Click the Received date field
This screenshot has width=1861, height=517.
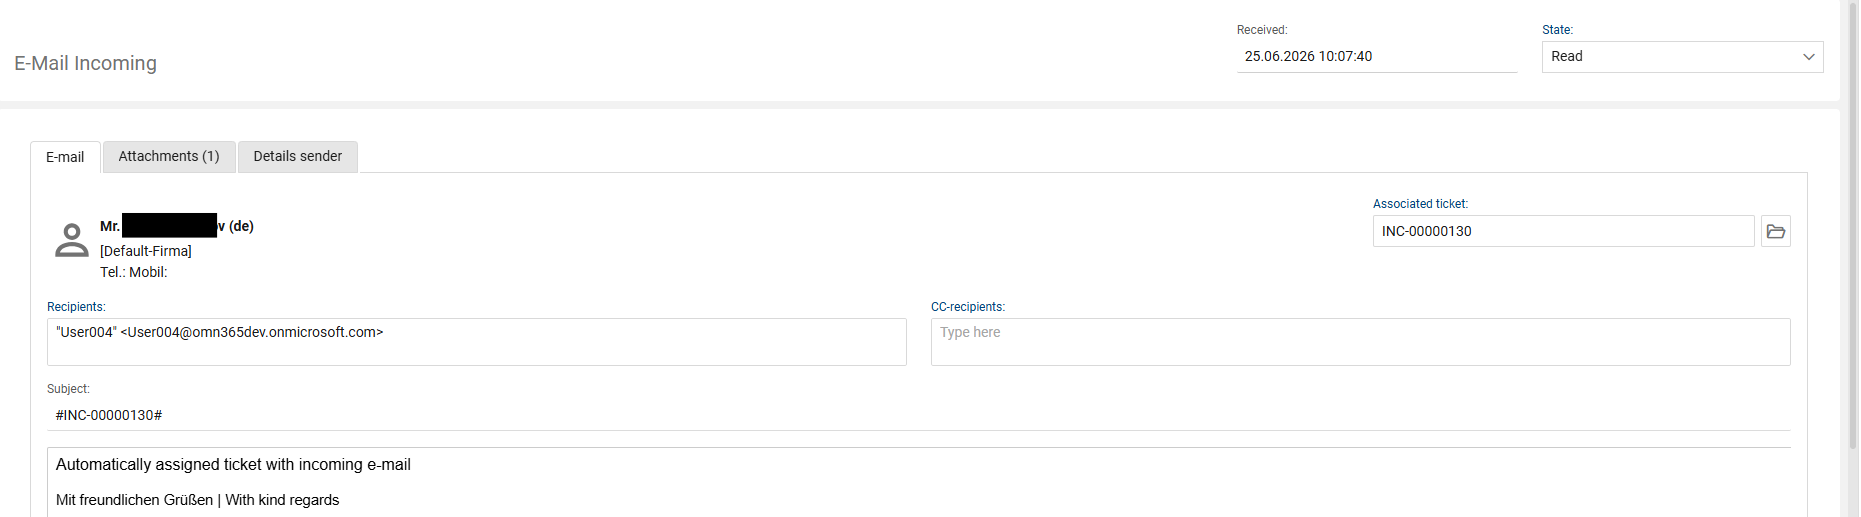click(1376, 57)
